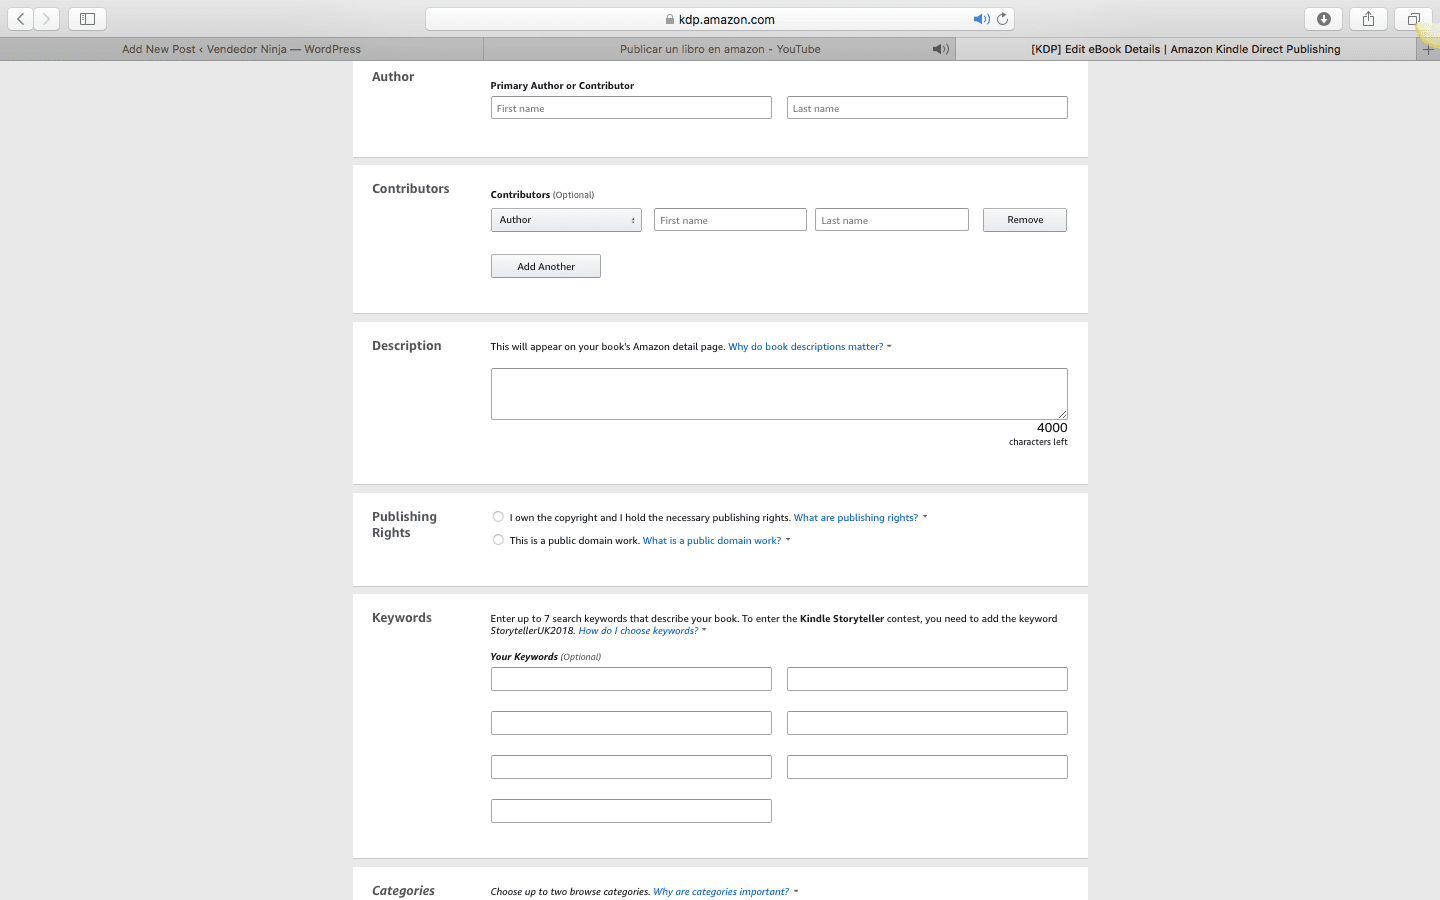Click third-row left keyword field
Viewport: 1440px width, 900px height.
[x=631, y=767]
